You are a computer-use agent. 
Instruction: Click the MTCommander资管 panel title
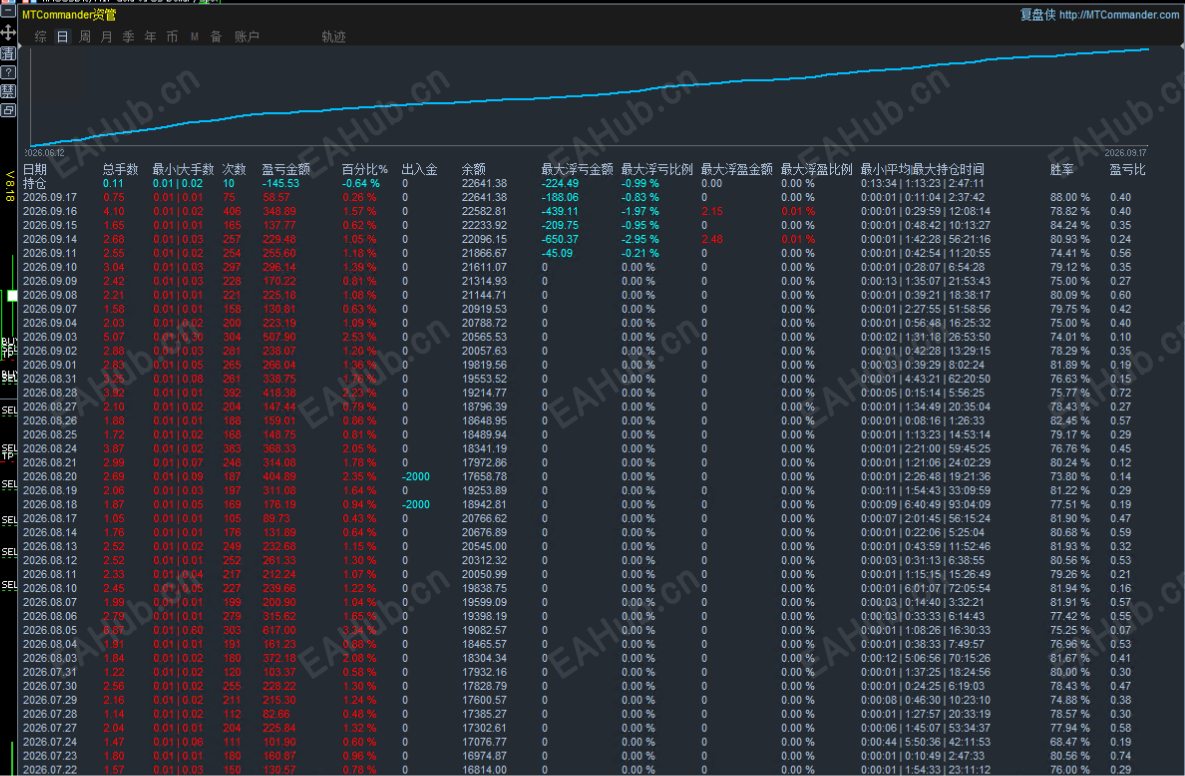pos(69,15)
